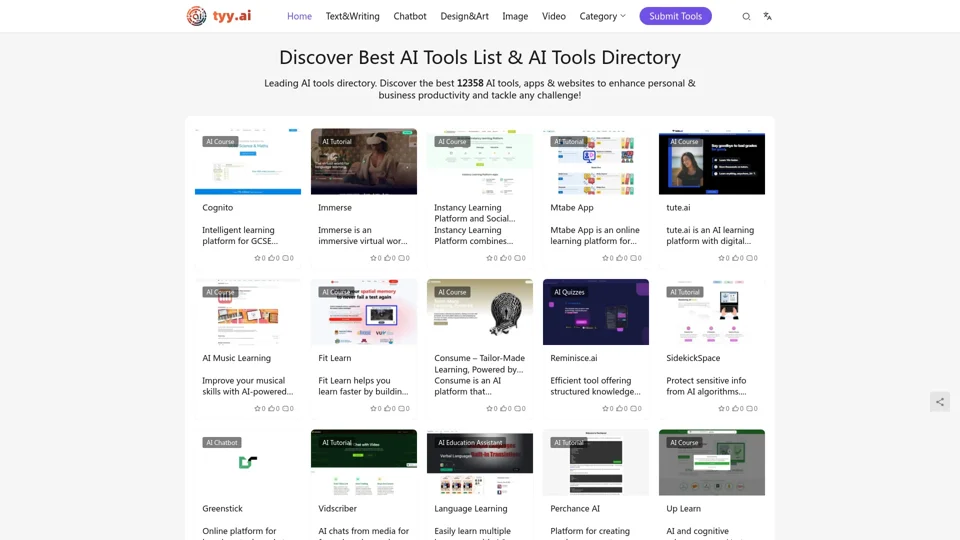Star the Reminisce.ai card
Screen dimensions: 960x540
607,408
